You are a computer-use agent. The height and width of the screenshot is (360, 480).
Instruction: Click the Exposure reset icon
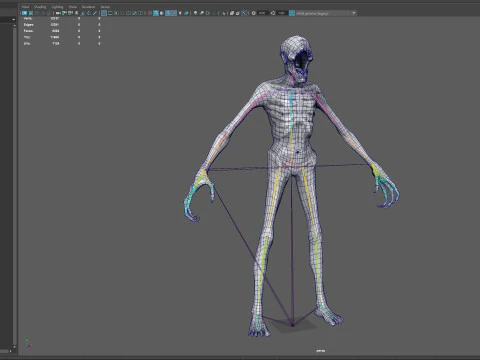(x=253, y=13)
